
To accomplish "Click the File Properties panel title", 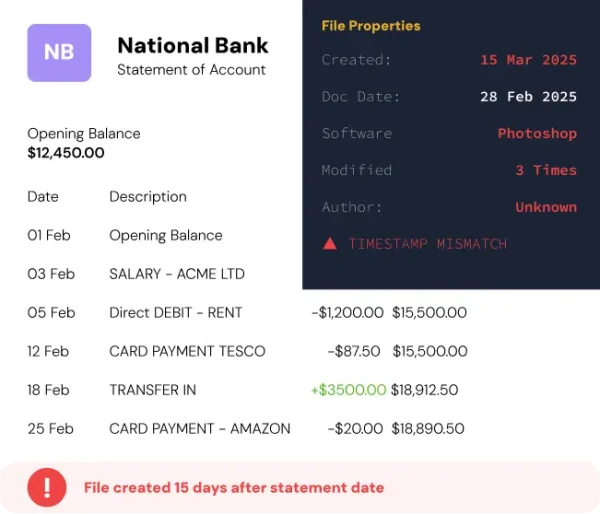I will [x=371, y=26].
